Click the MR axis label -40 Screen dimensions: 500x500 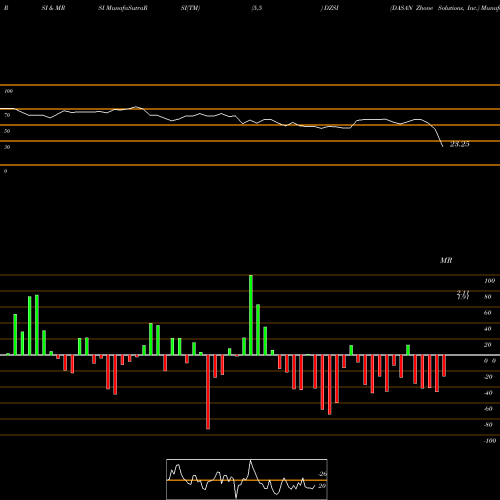pyautogui.click(x=488, y=393)
